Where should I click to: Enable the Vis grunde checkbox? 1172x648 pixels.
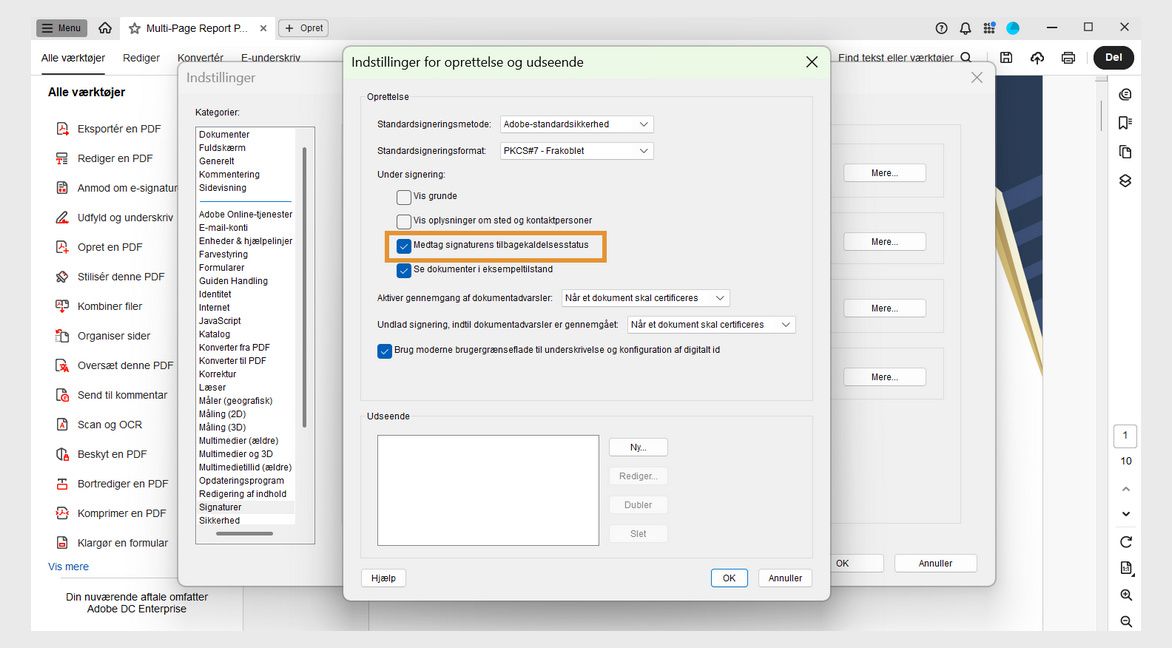click(404, 197)
